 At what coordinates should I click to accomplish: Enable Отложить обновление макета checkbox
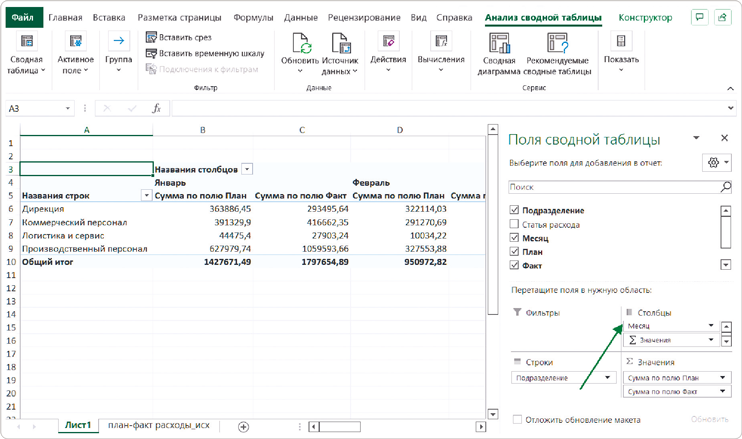(x=517, y=420)
